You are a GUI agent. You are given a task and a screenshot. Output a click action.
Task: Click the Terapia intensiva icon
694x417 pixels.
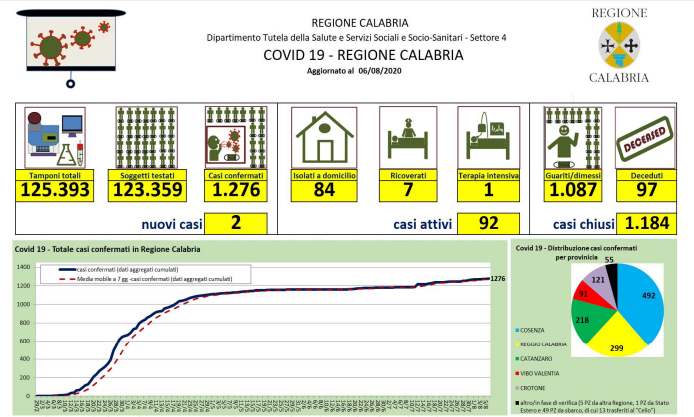click(x=489, y=138)
